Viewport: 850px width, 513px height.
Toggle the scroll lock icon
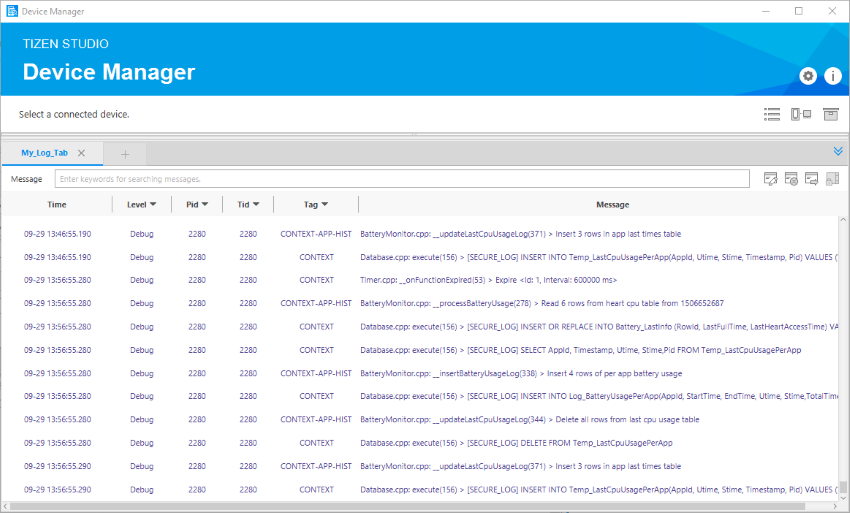[832, 179]
